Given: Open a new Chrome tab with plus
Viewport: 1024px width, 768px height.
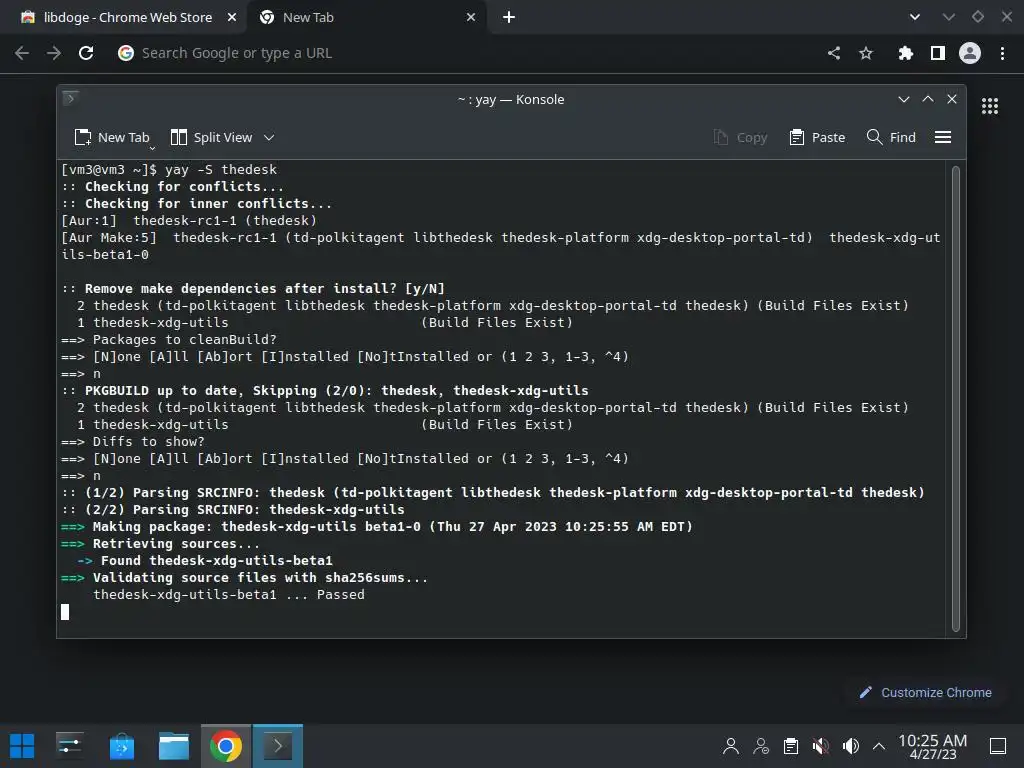Looking at the screenshot, I should point(509,18).
